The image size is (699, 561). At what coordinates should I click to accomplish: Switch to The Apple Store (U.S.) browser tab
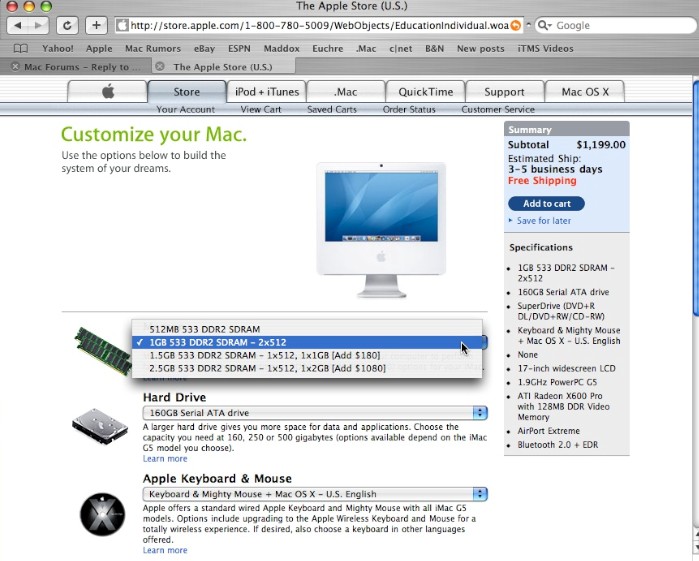[223, 67]
